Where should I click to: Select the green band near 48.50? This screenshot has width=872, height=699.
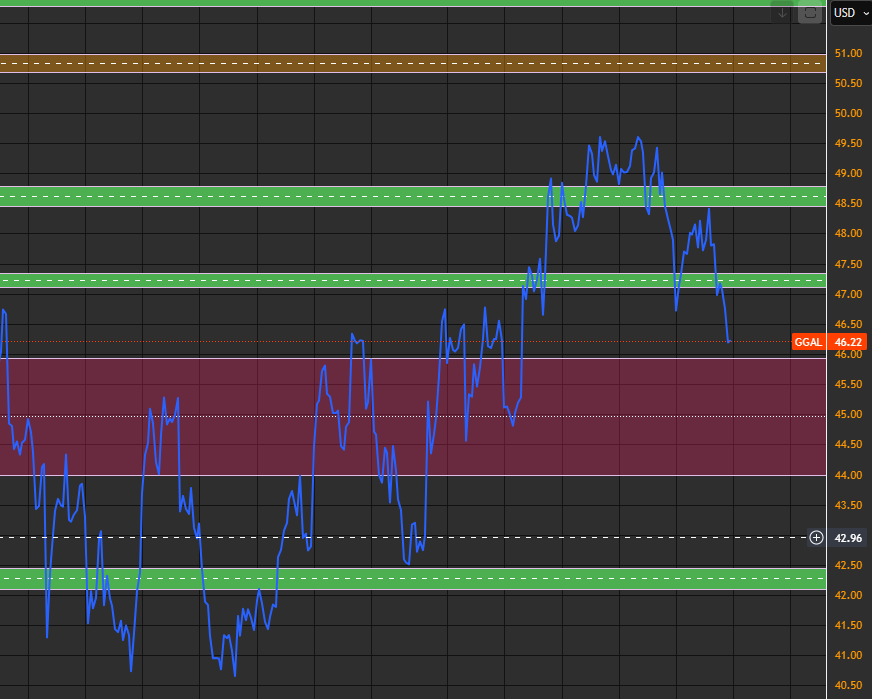413,196
